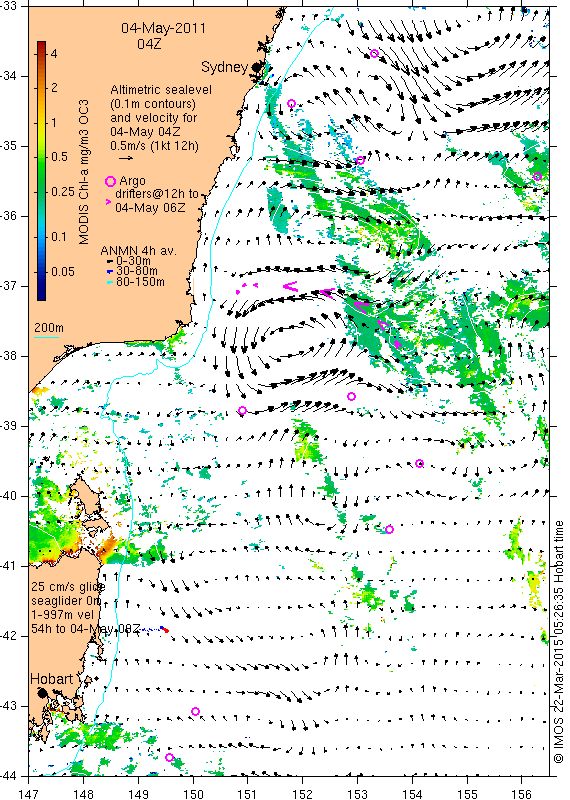Select Argo float circle near 35.4S 156.3E
Image resolution: width=570 pixels, height=800 pixels.
pyautogui.click(x=537, y=177)
